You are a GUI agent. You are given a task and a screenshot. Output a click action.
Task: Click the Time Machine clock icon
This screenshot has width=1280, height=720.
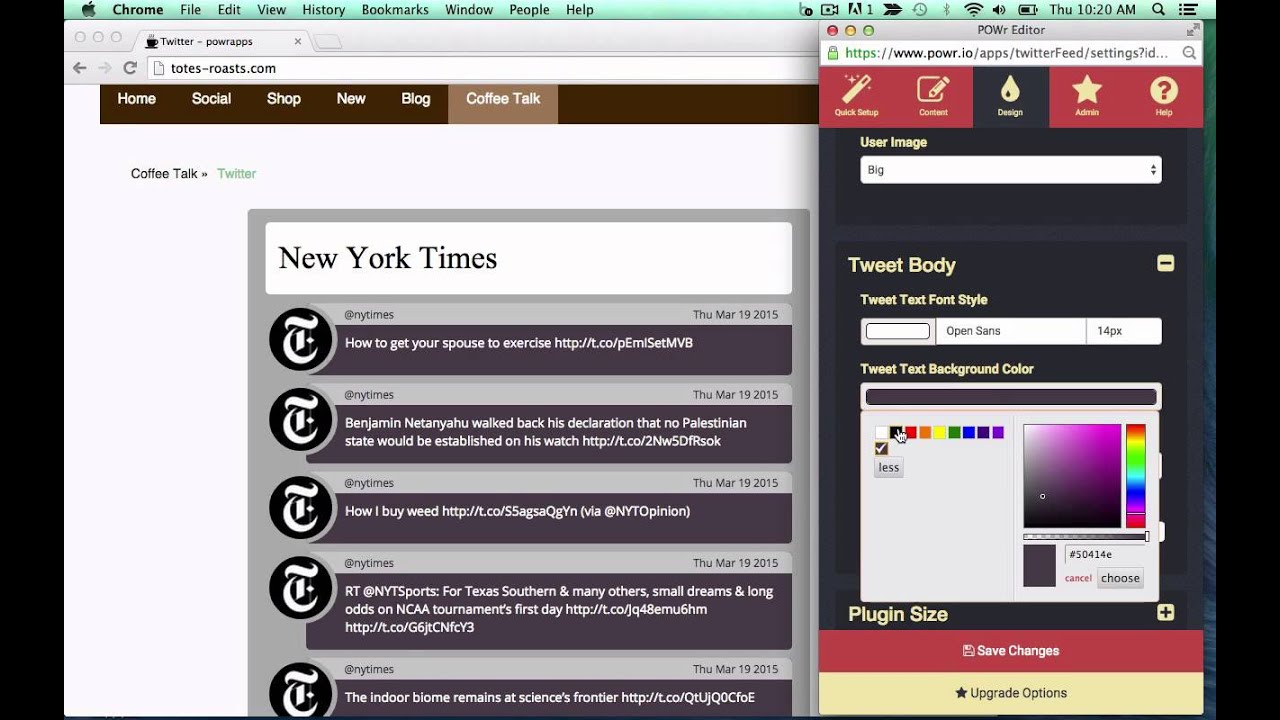pos(918,10)
